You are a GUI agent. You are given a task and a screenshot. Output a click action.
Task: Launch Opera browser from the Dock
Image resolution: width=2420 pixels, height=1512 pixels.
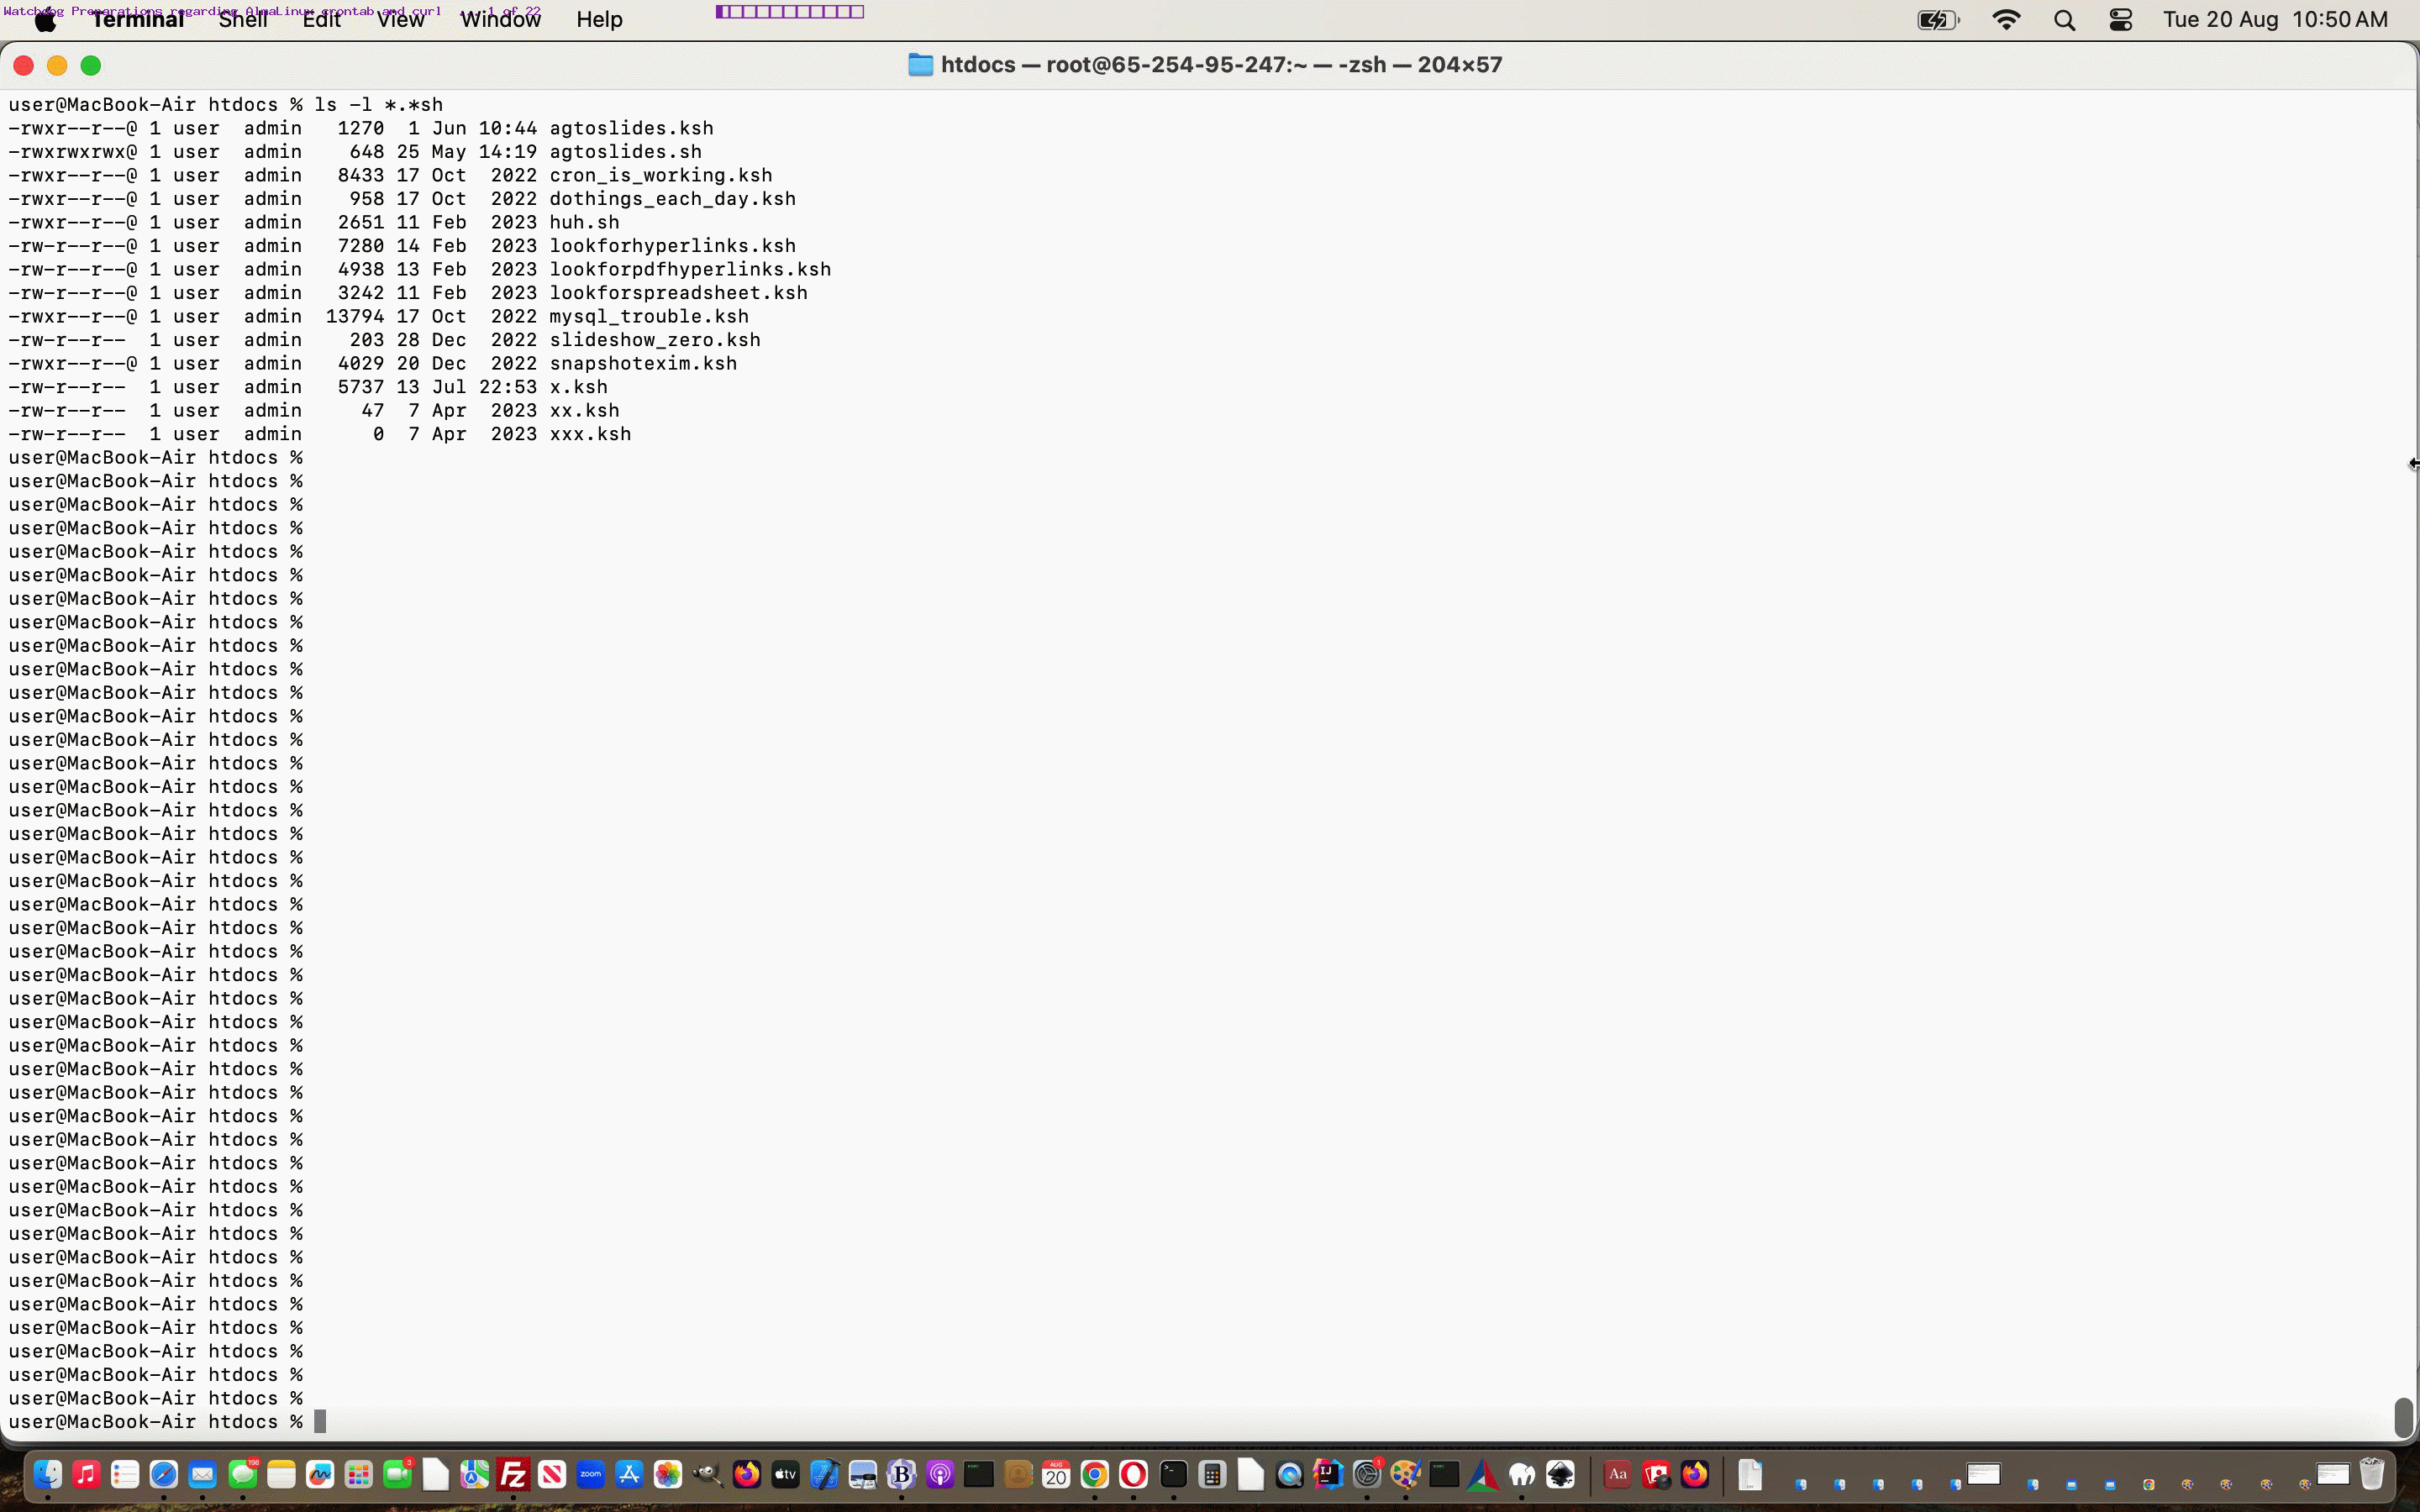pos(1133,1474)
